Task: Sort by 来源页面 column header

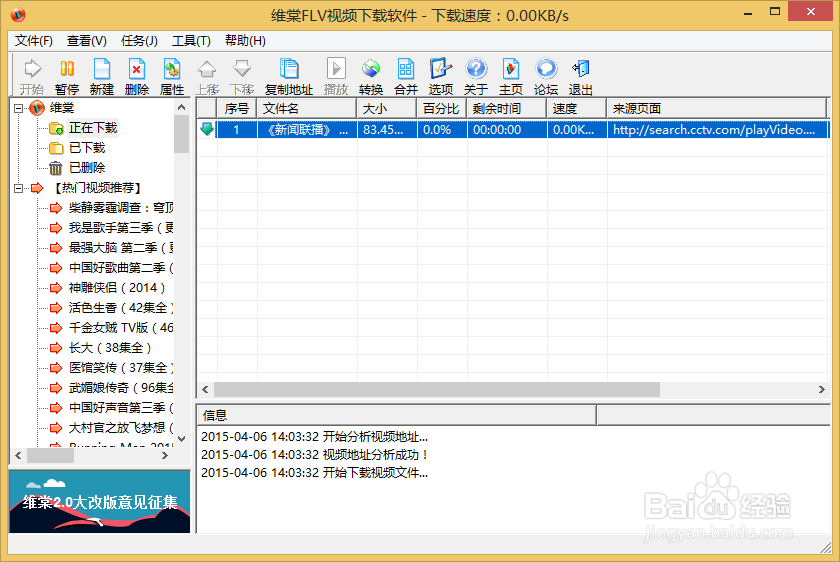Action: pos(717,109)
